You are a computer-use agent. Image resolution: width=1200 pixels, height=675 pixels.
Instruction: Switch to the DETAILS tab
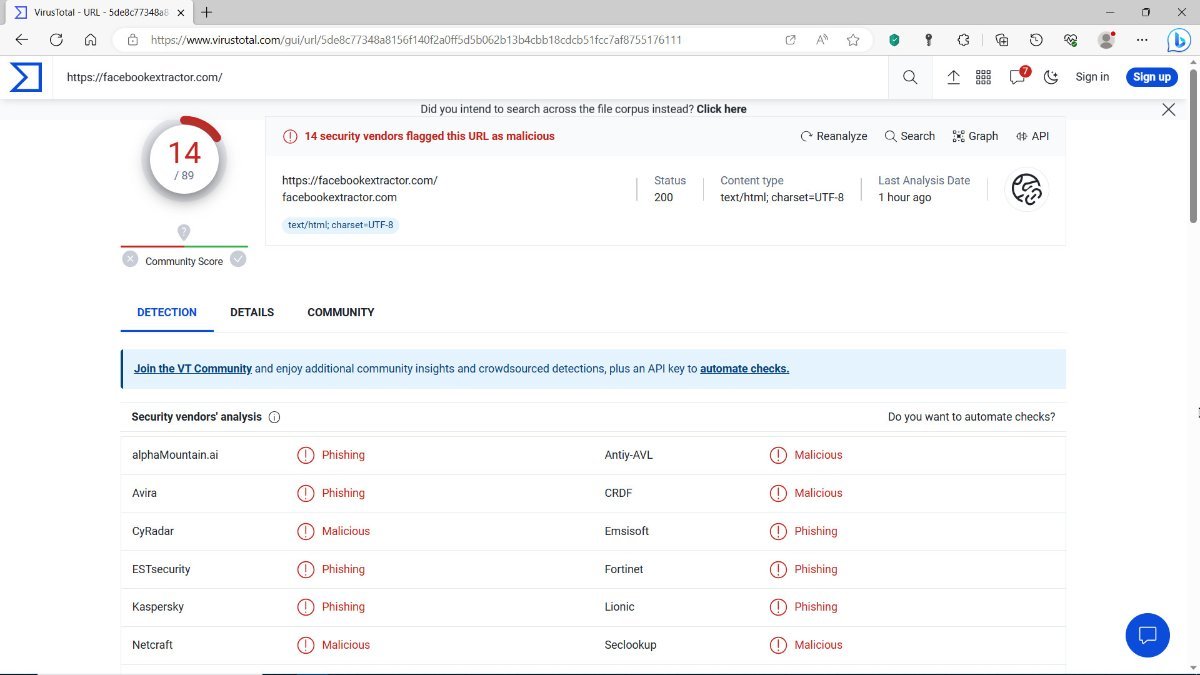[x=252, y=312]
